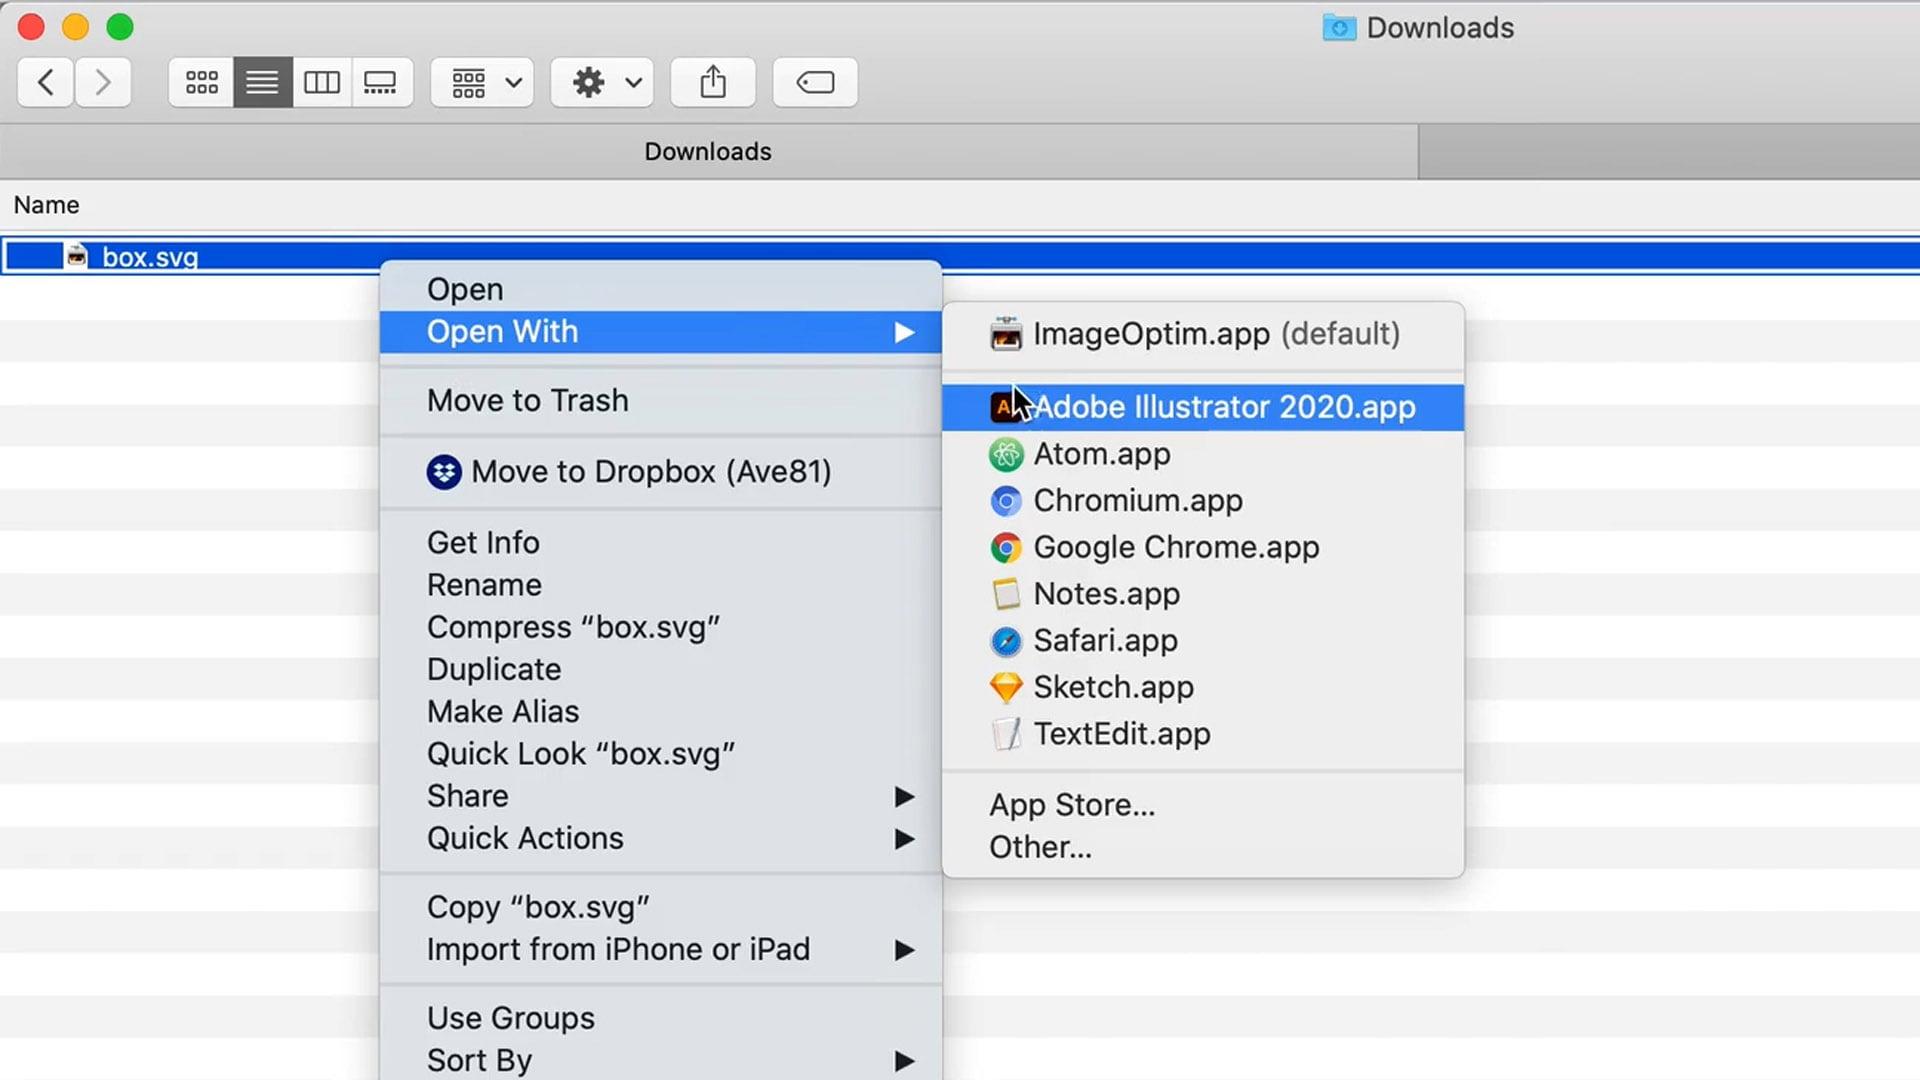Image resolution: width=1920 pixels, height=1080 pixels.
Task: Click the Share toolbar icon
Action: coord(713,82)
